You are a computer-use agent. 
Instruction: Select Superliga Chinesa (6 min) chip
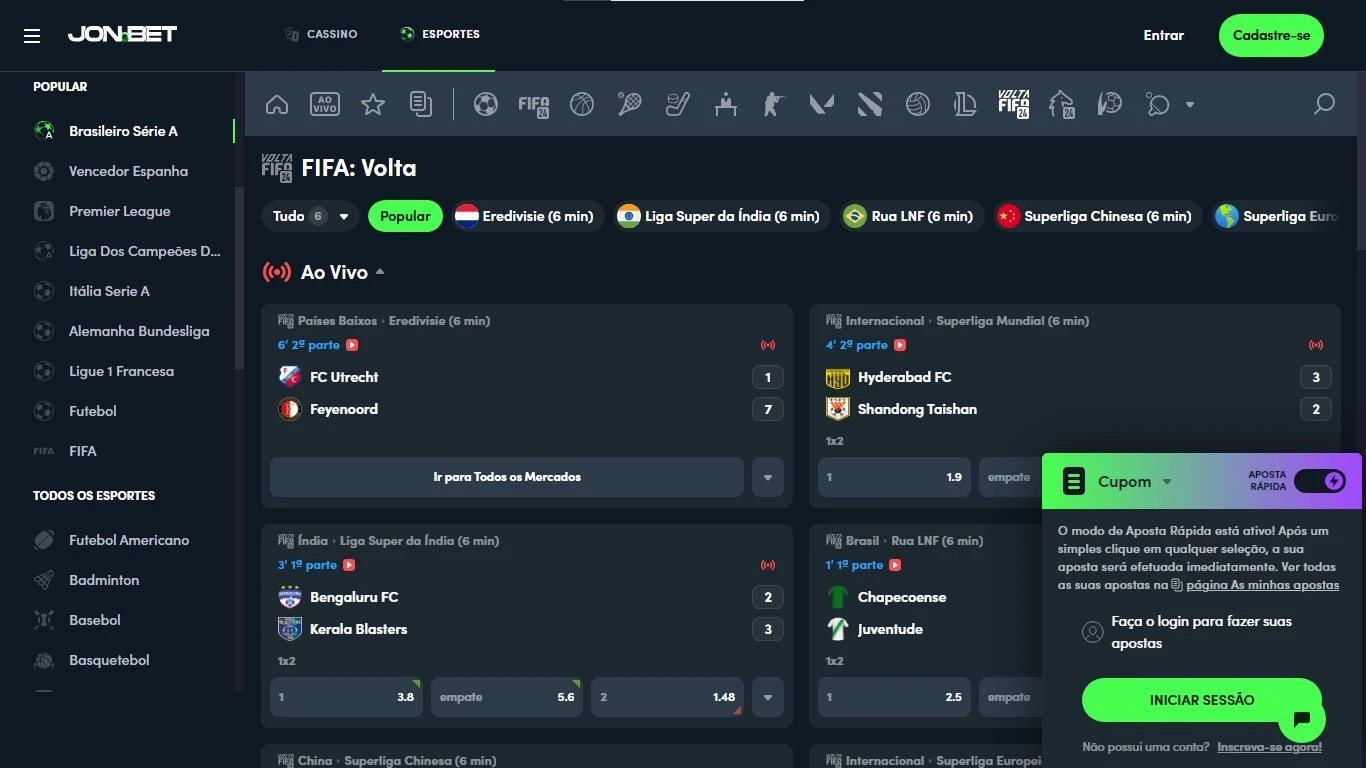coord(1097,216)
